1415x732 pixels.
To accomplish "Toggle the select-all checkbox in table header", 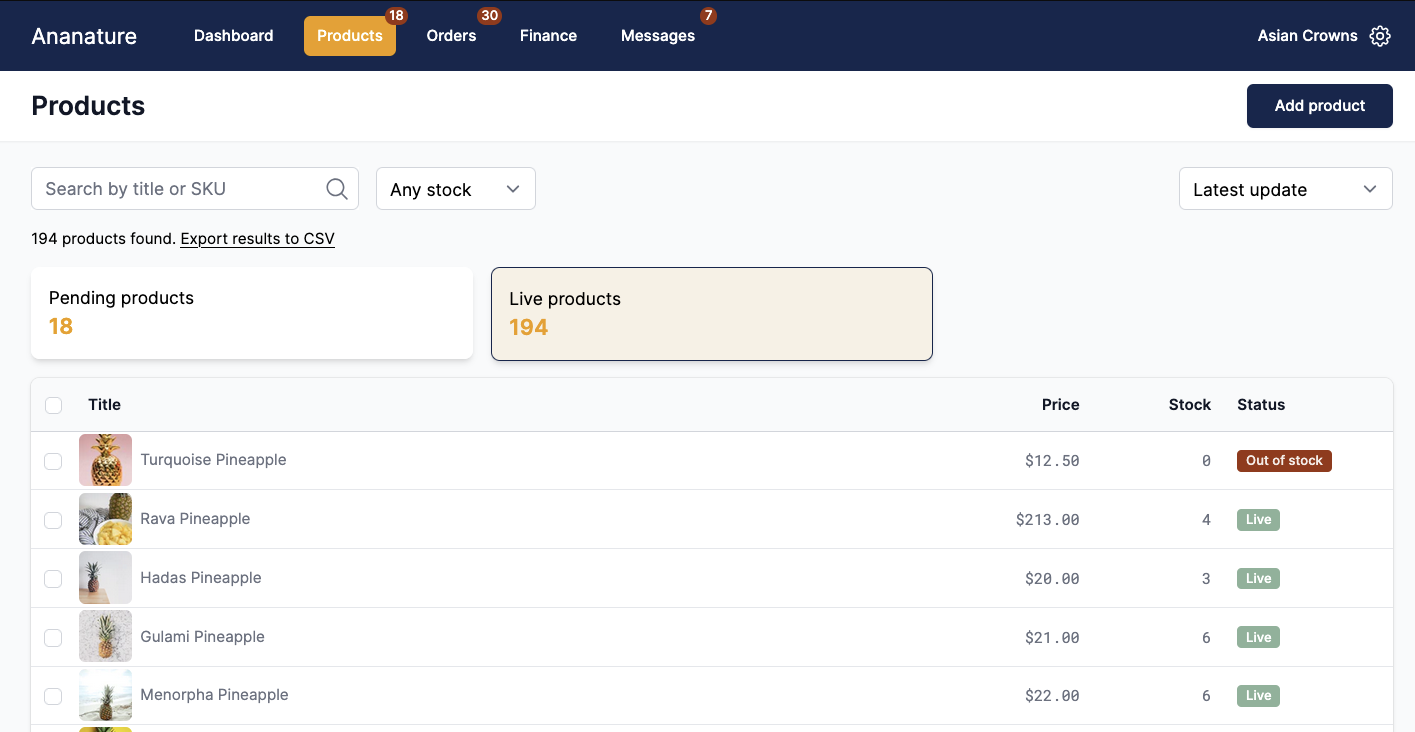I will click(54, 405).
